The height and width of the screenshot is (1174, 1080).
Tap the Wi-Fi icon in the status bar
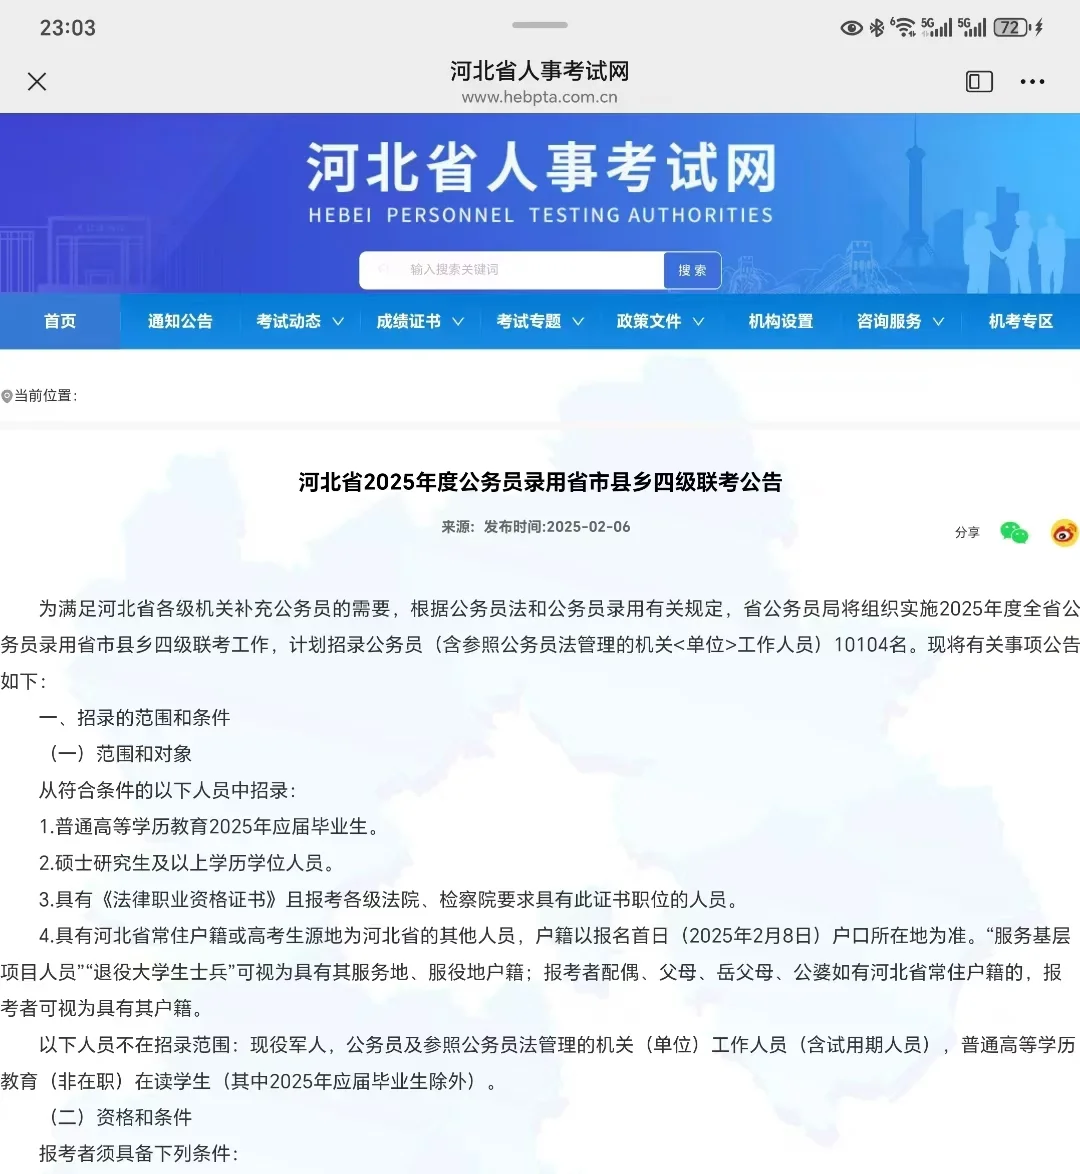(x=905, y=27)
